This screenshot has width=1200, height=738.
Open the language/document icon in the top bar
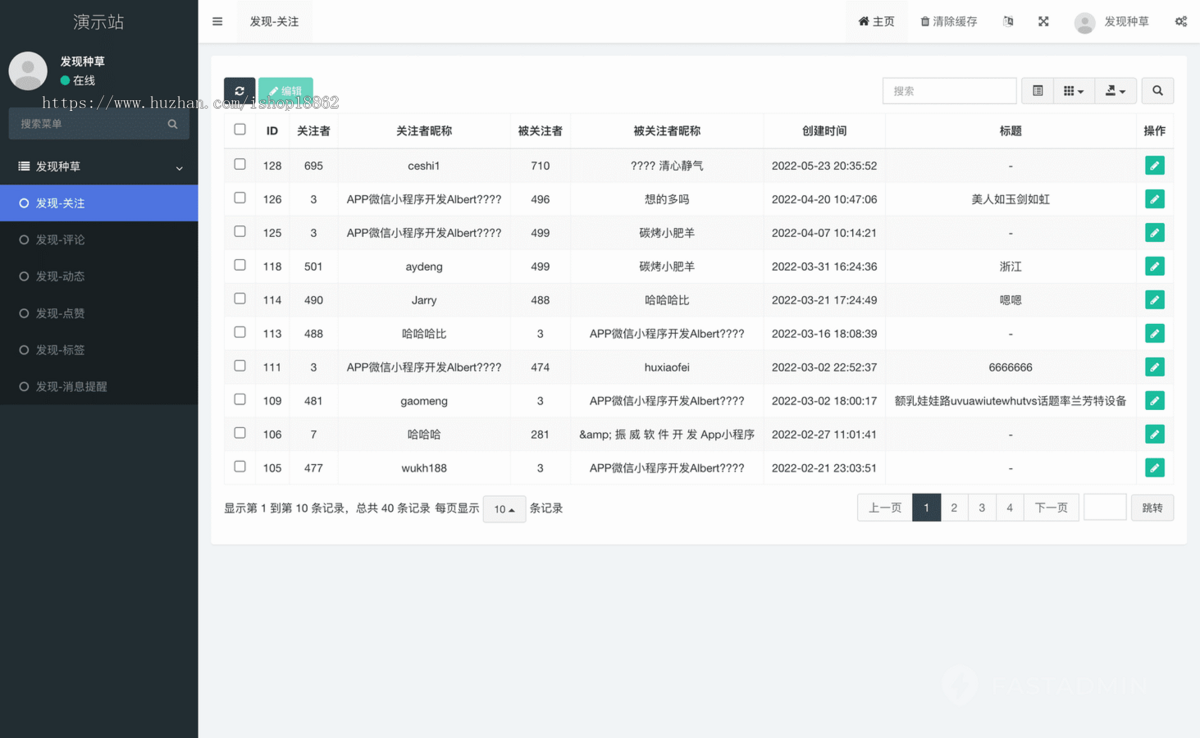pos(1008,21)
